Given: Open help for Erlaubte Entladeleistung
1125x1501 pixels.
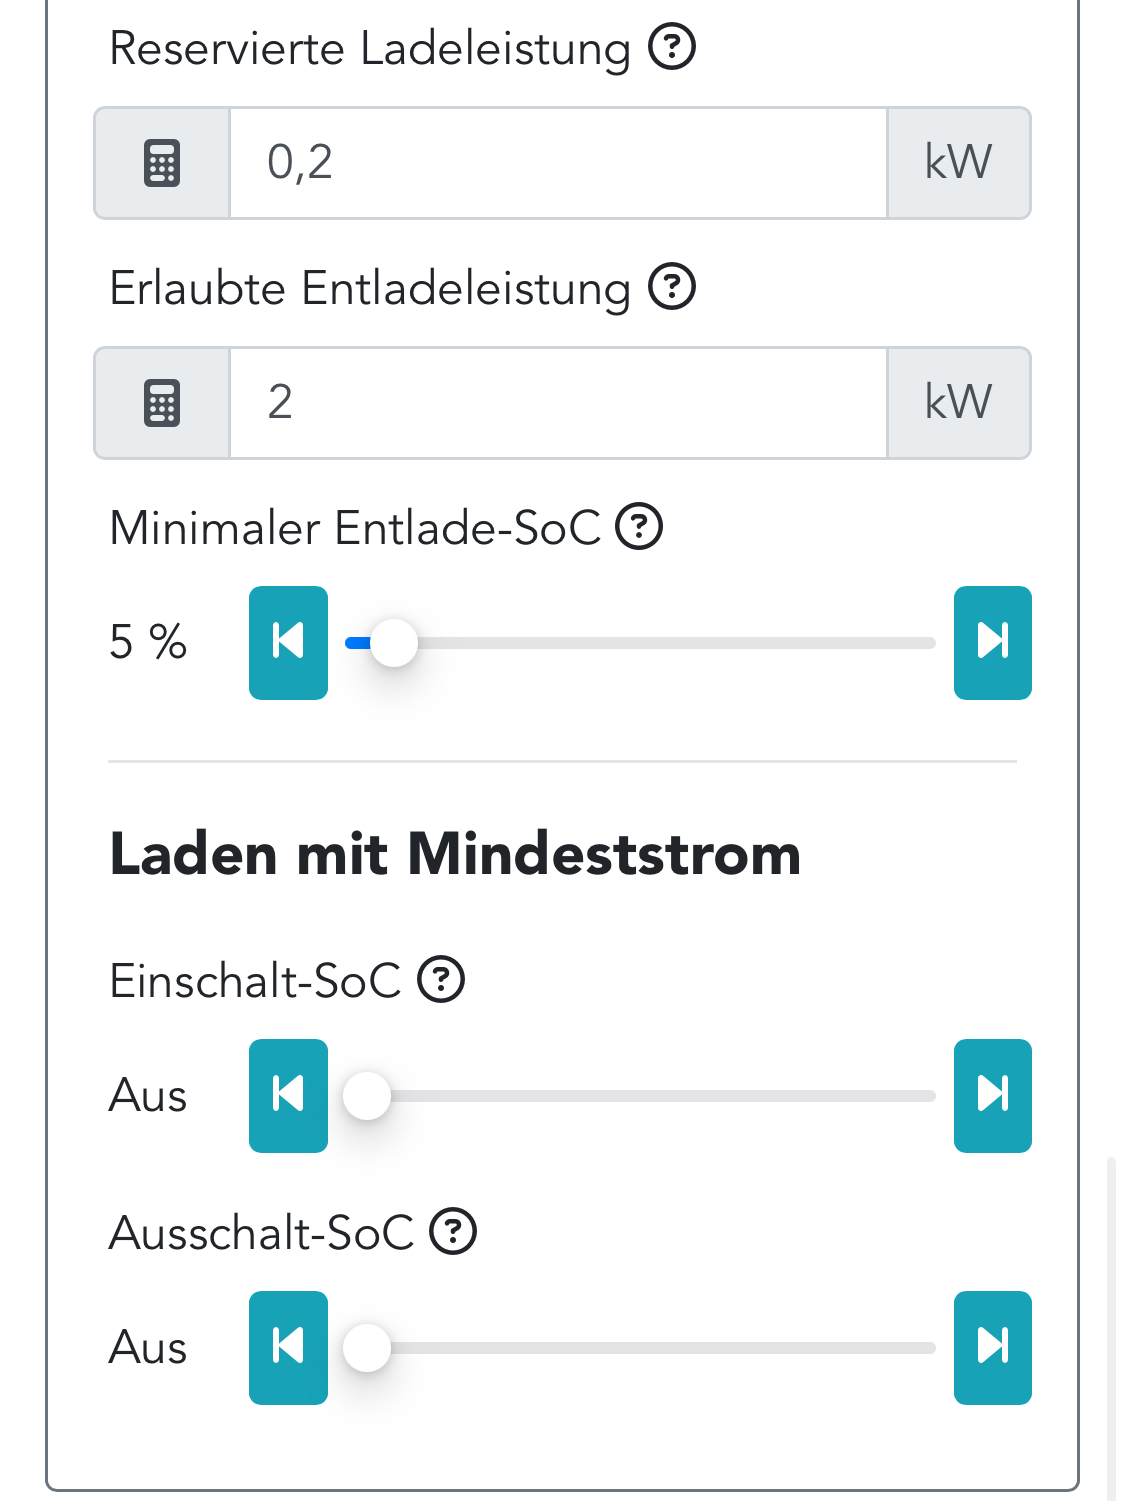Looking at the screenshot, I should point(672,288).
